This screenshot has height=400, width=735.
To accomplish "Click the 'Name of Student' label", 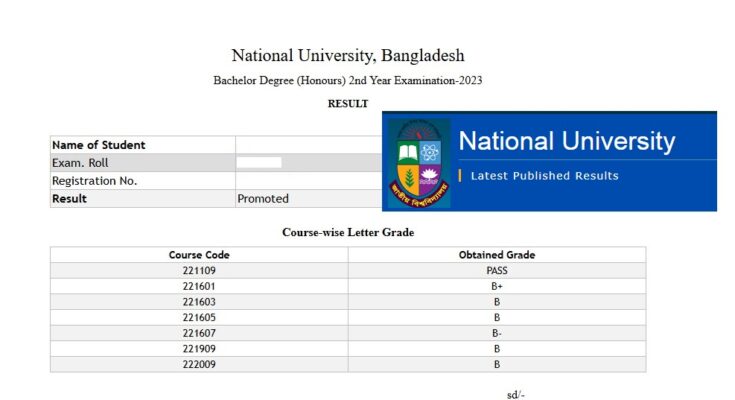I will tap(98, 145).
